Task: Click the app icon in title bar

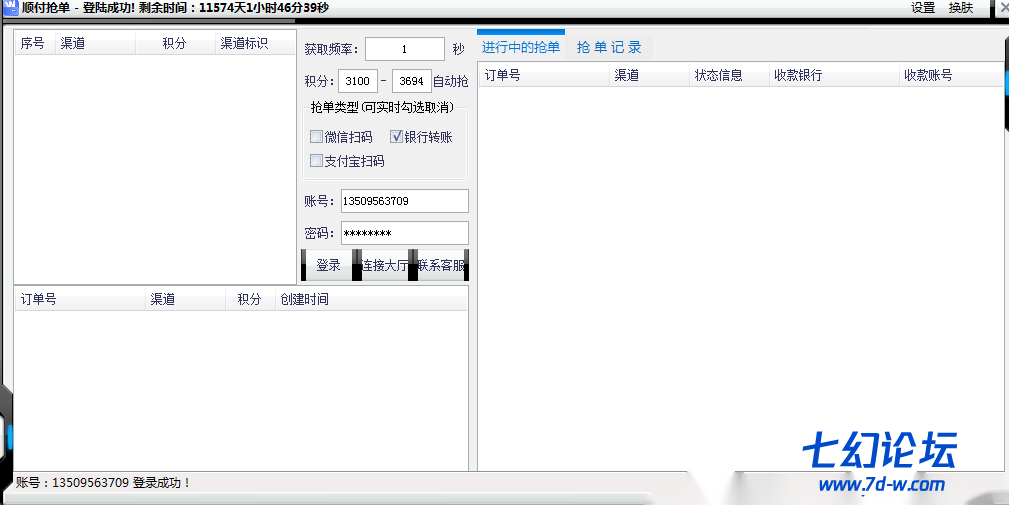Action: tap(10, 8)
